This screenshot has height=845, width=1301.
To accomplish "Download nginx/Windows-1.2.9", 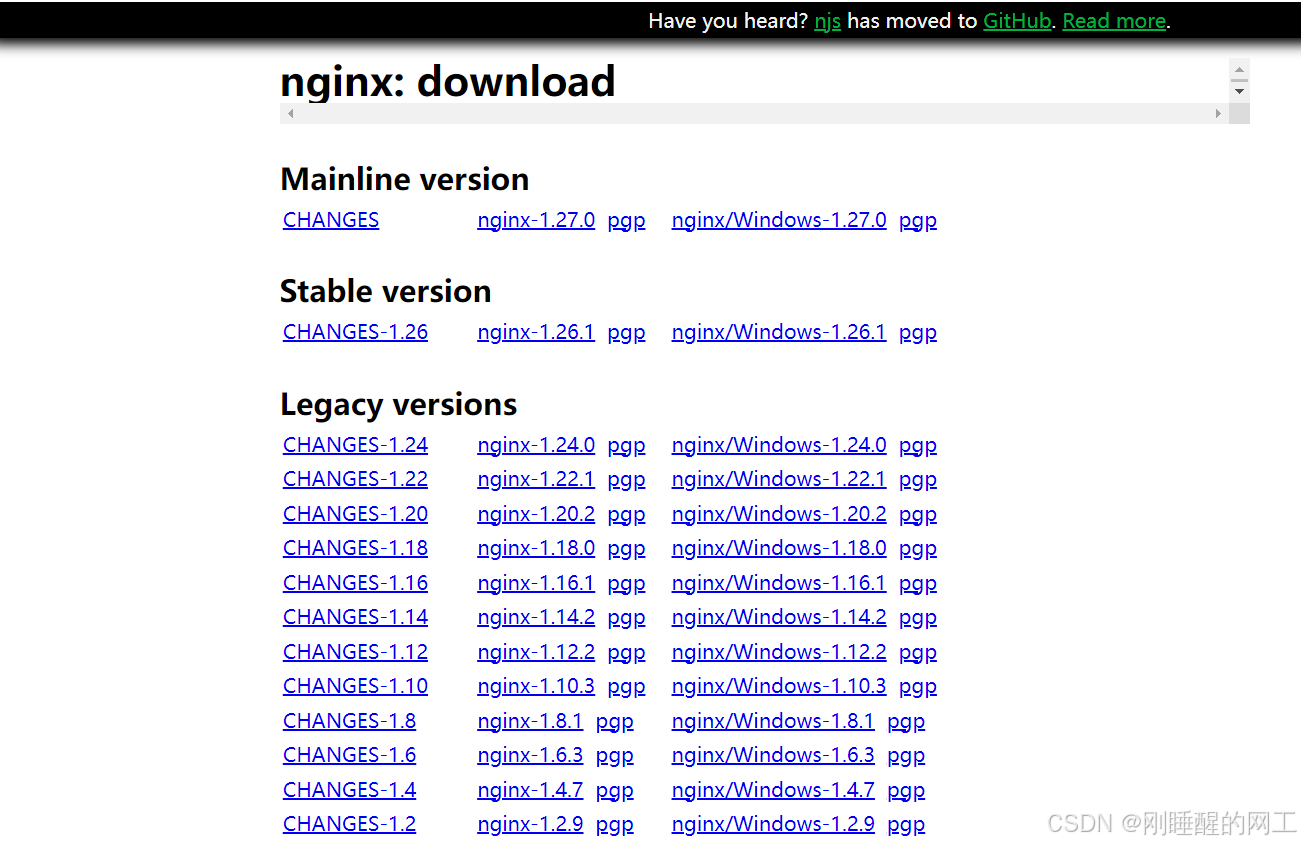I will point(773,824).
